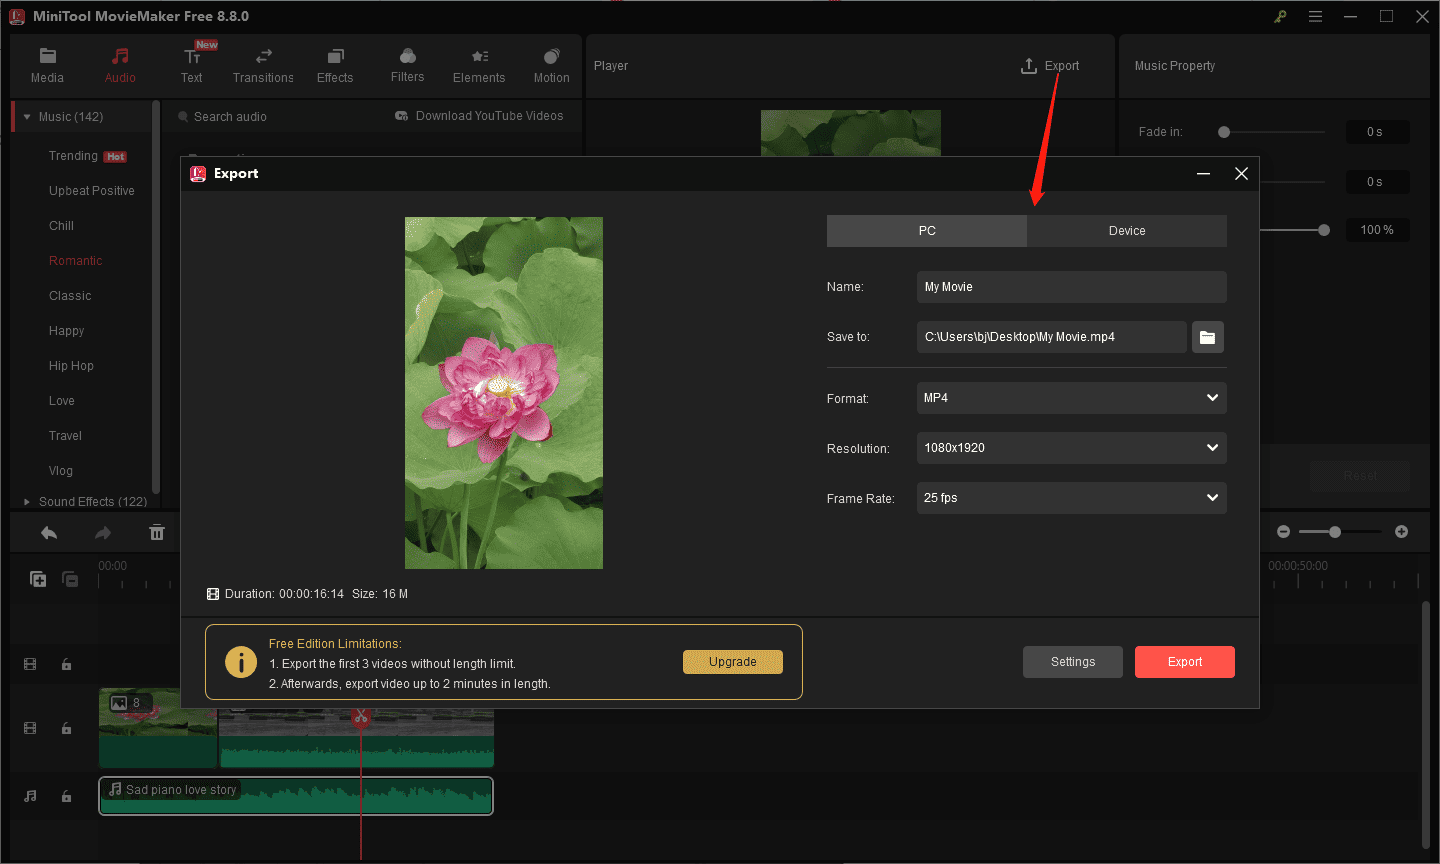This screenshot has height=864, width=1440.
Task: Open the Transitions tab
Action: 263,66
